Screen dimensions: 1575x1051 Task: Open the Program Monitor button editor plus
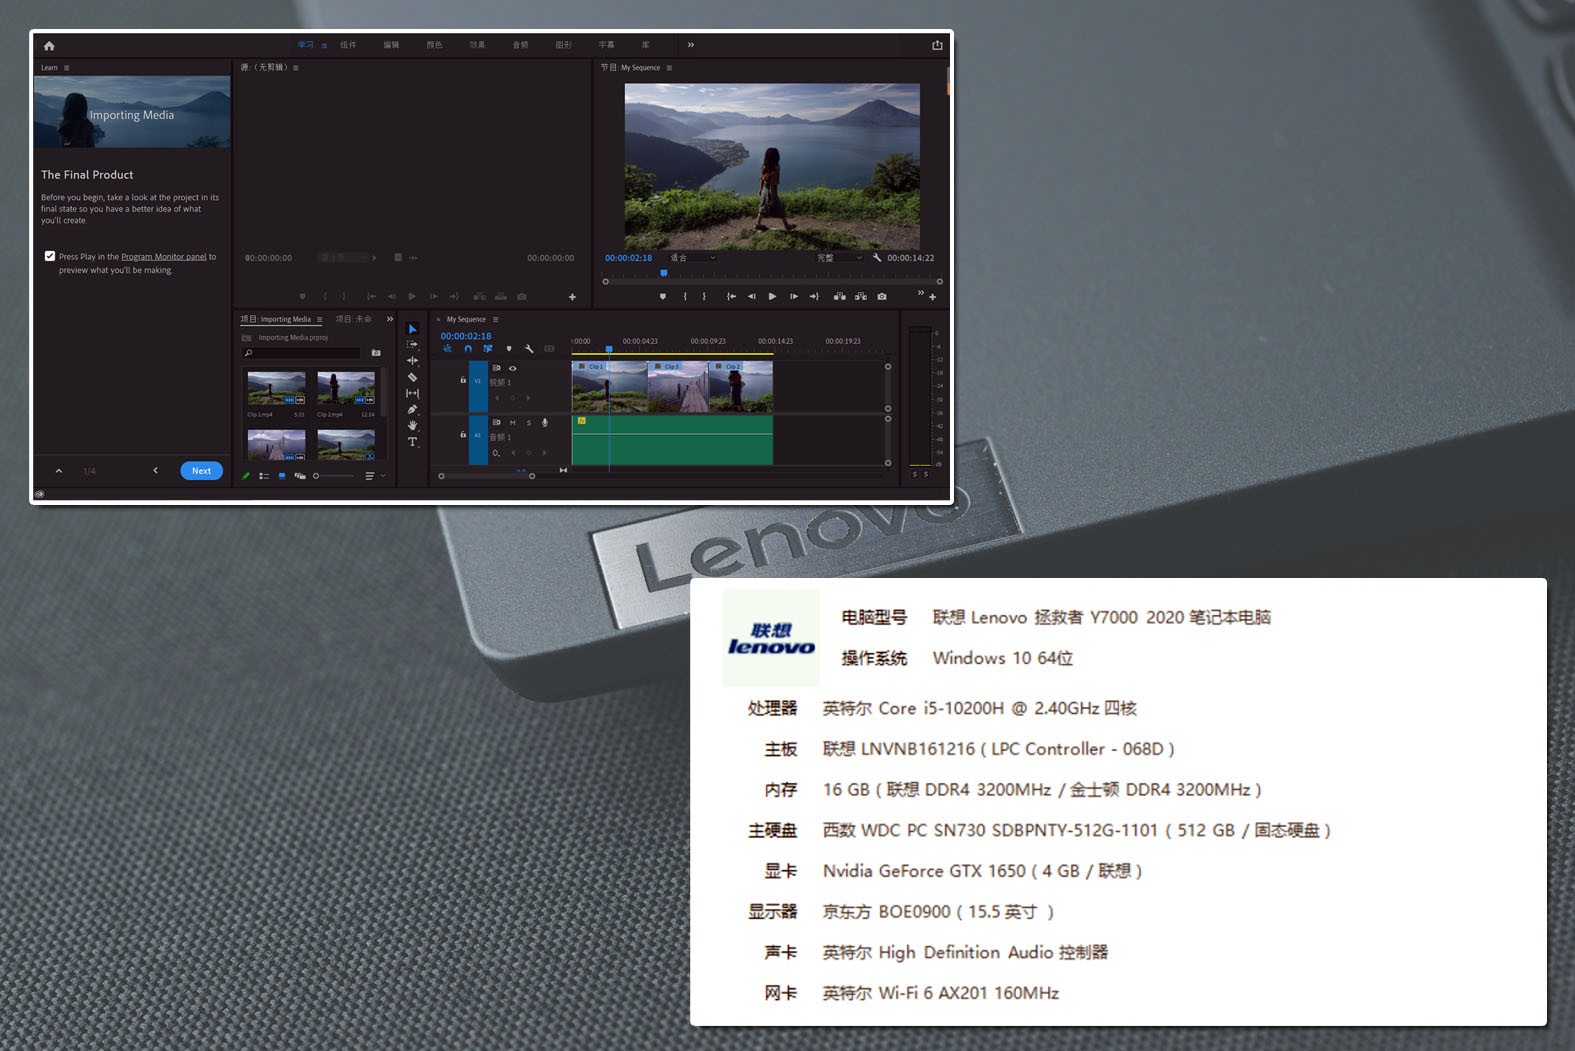(x=932, y=296)
